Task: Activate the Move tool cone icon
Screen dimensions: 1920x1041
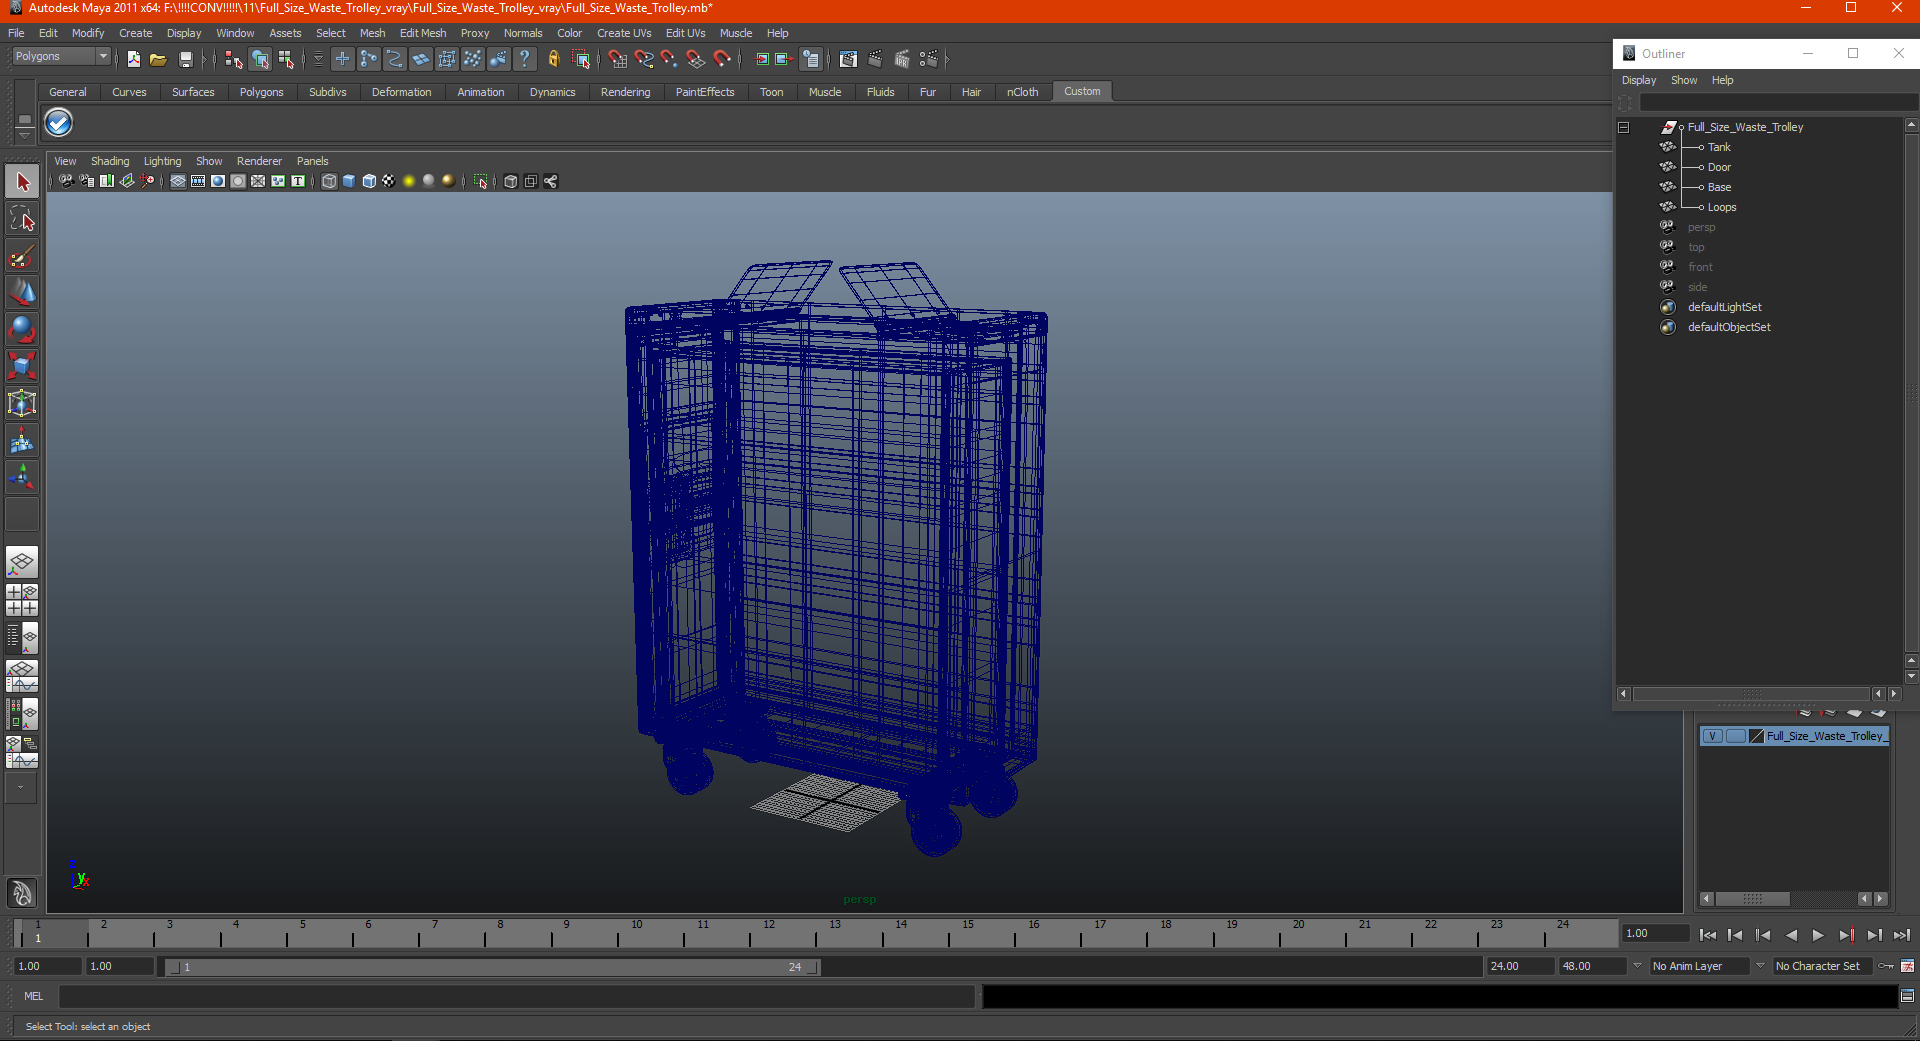Action: (x=22, y=293)
